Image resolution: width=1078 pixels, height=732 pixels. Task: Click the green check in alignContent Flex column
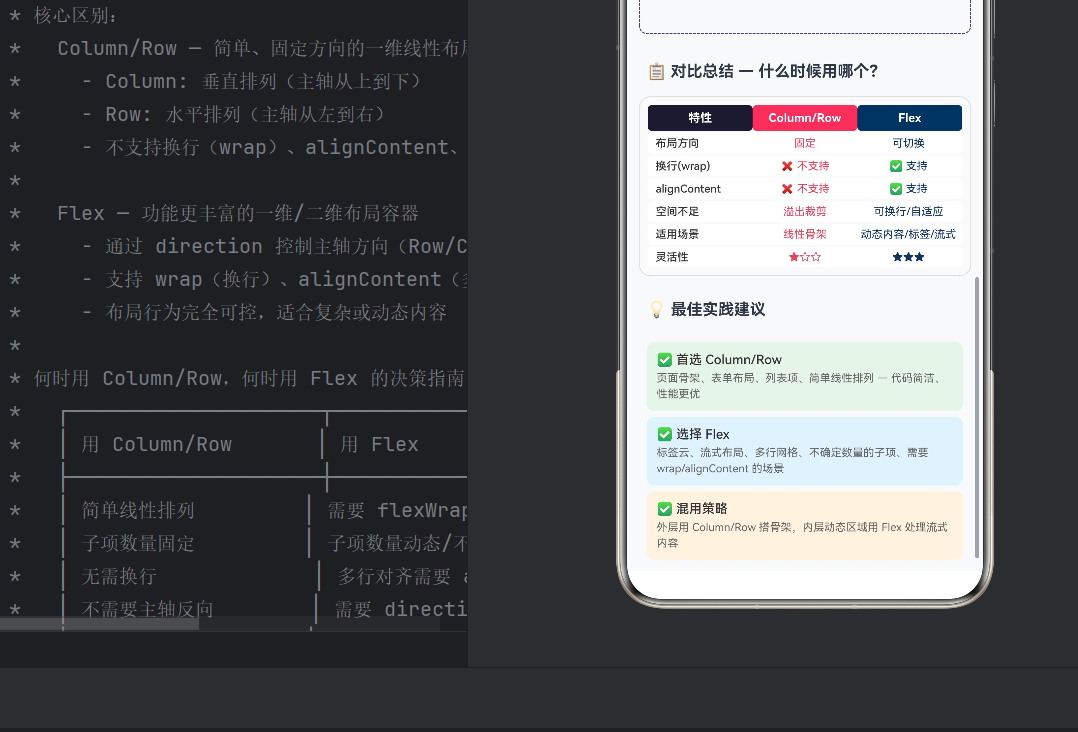[896, 188]
